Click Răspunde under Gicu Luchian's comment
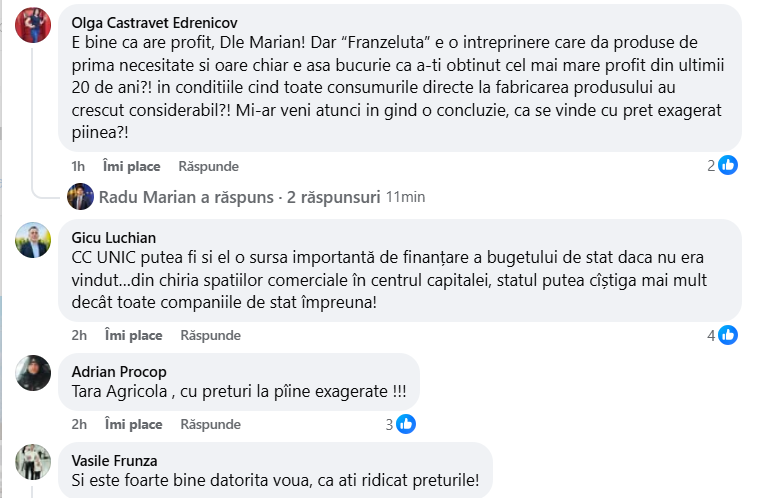The height and width of the screenshot is (498, 781). click(210, 335)
